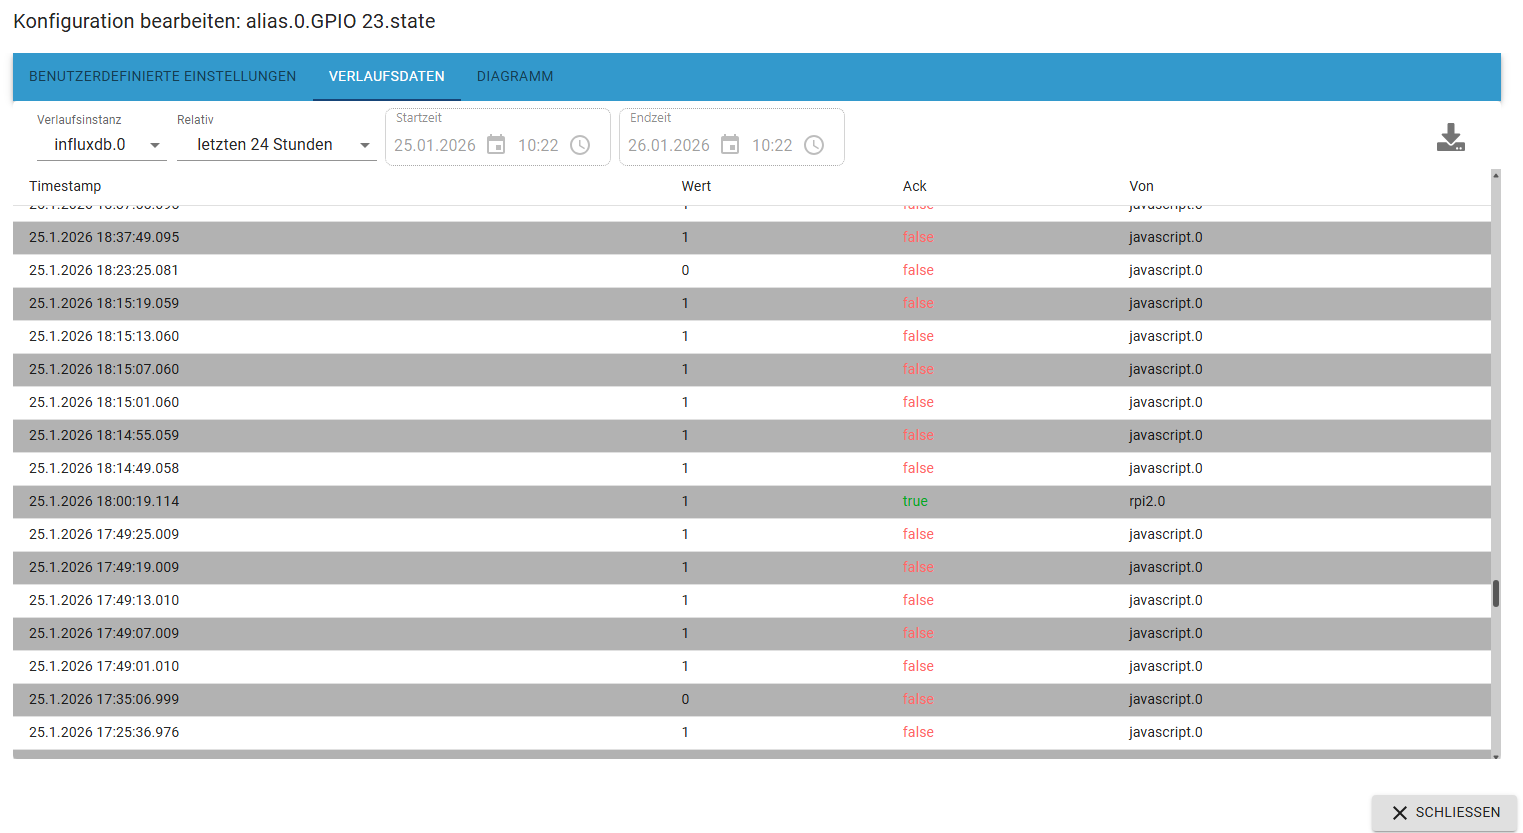Click the Schliessen button
1523x833 pixels.
point(1444,813)
